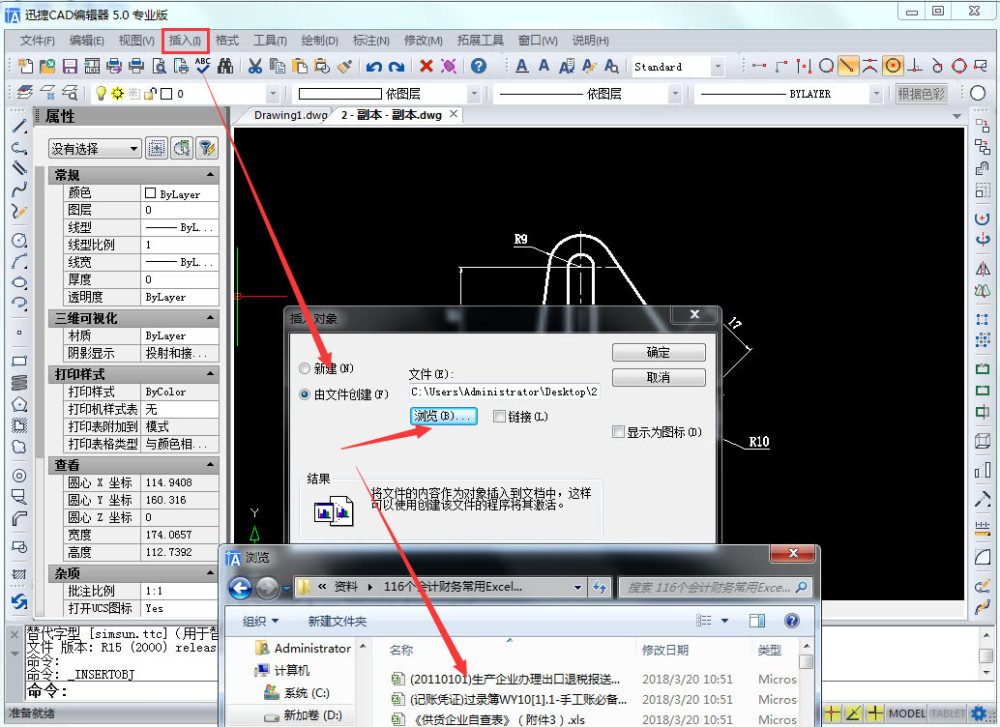
Task: Click the 文件(E) path input field
Action: pyautogui.click(x=504, y=392)
